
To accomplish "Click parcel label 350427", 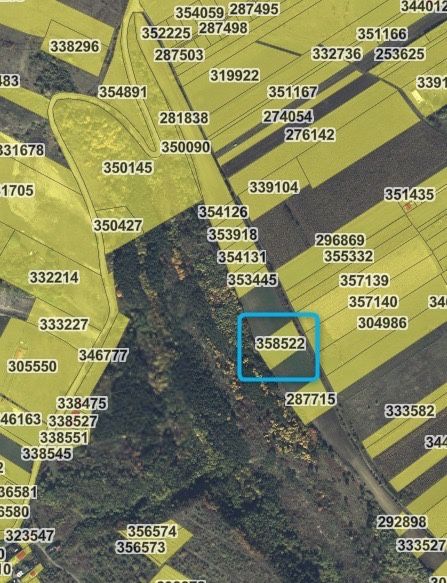I will click(118, 225).
